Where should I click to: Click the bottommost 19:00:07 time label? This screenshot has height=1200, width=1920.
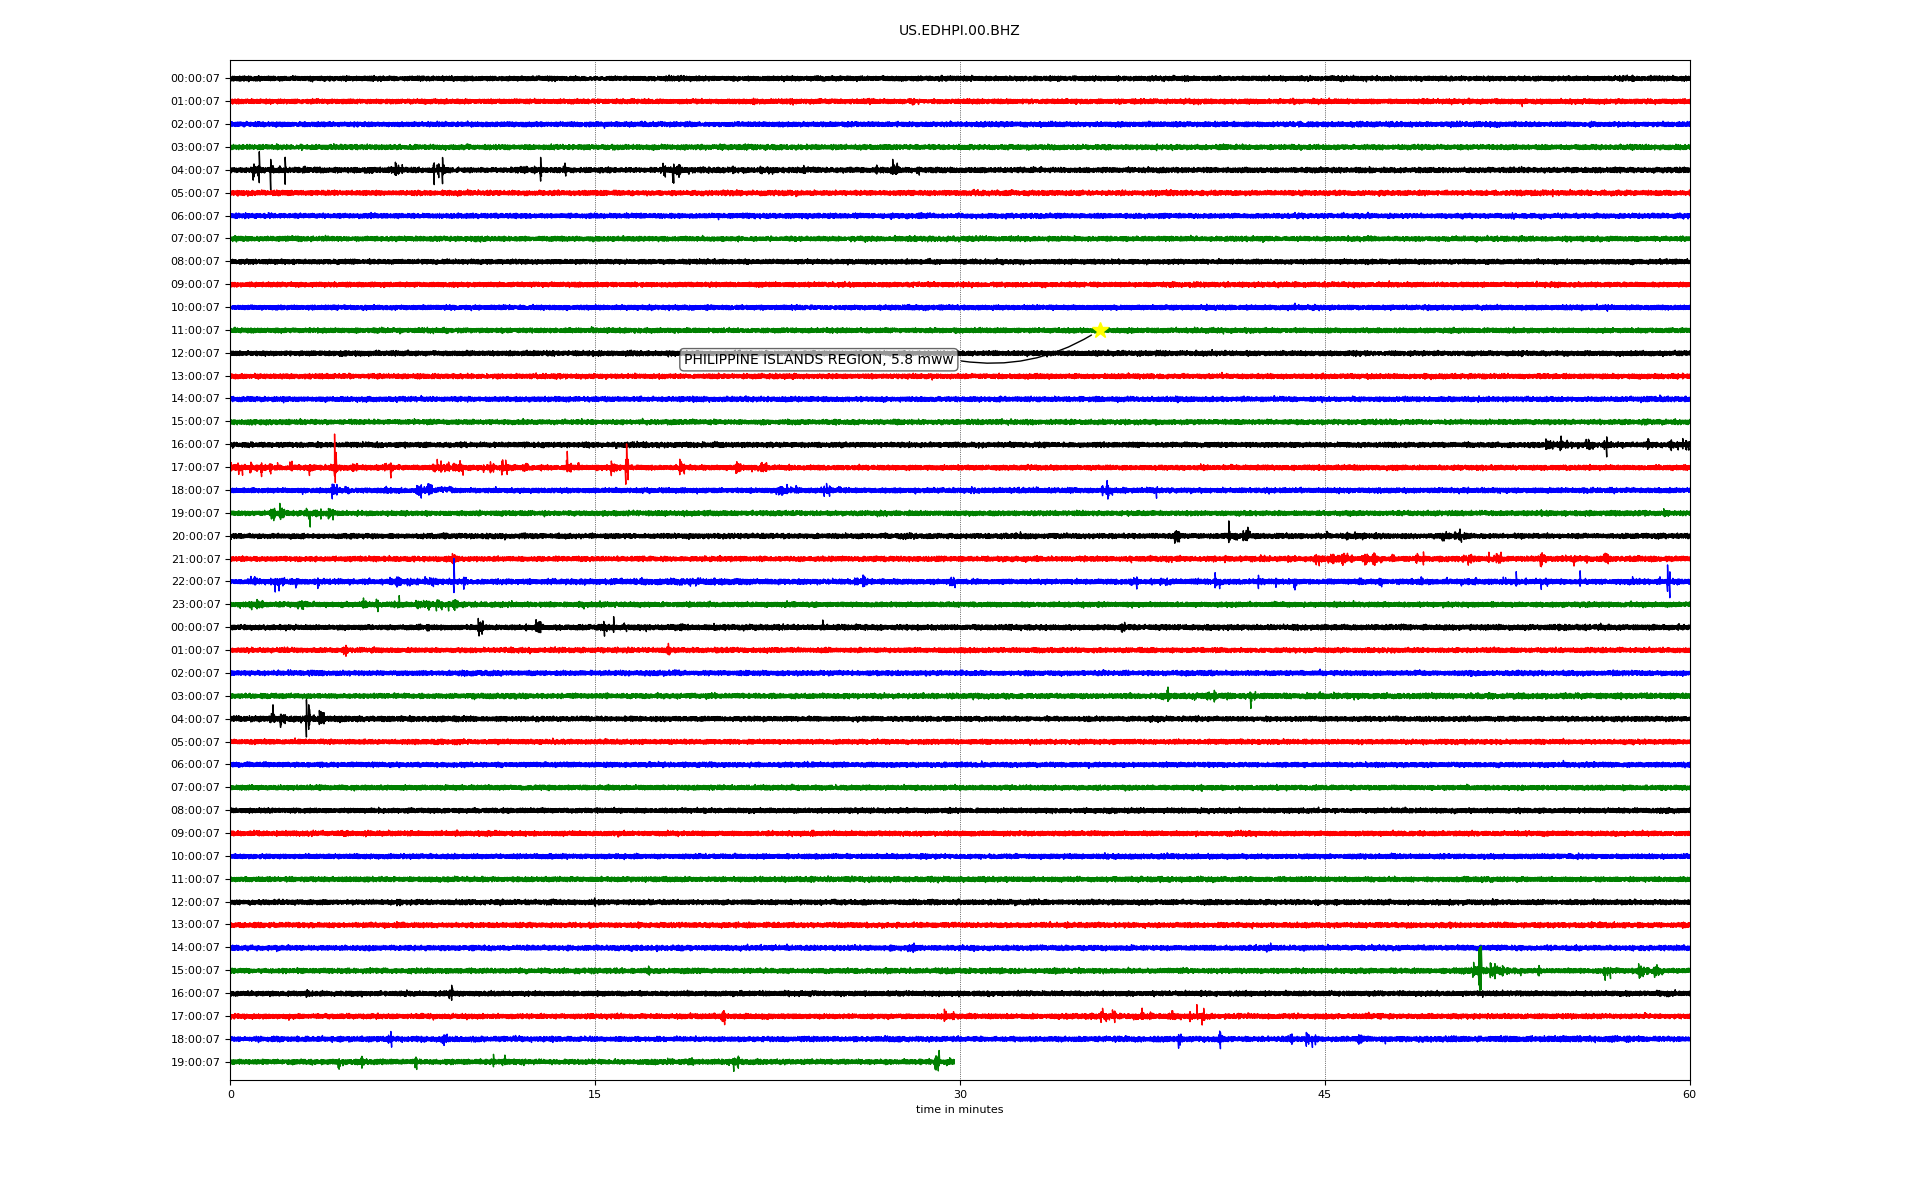pyautogui.click(x=195, y=1062)
